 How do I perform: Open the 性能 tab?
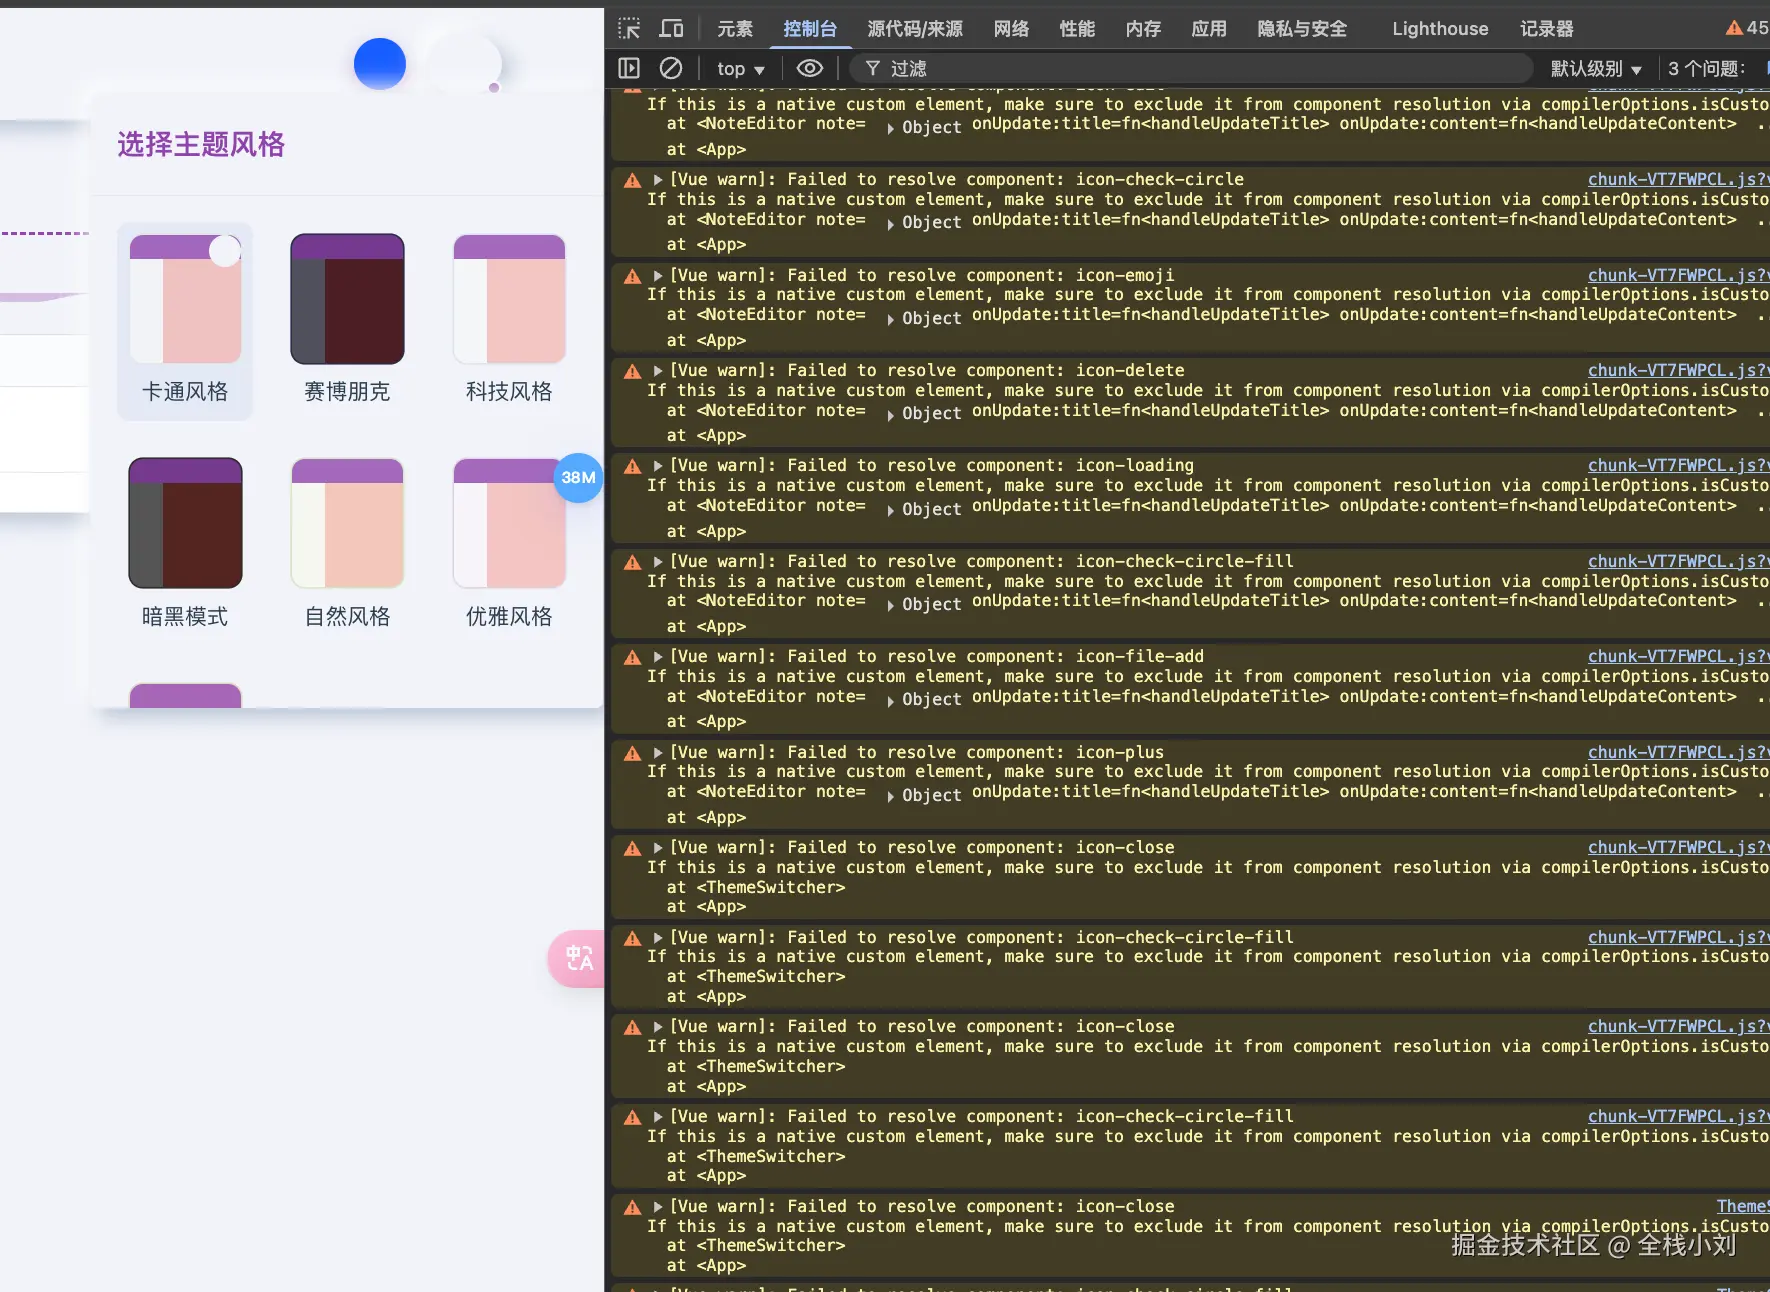(1077, 29)
